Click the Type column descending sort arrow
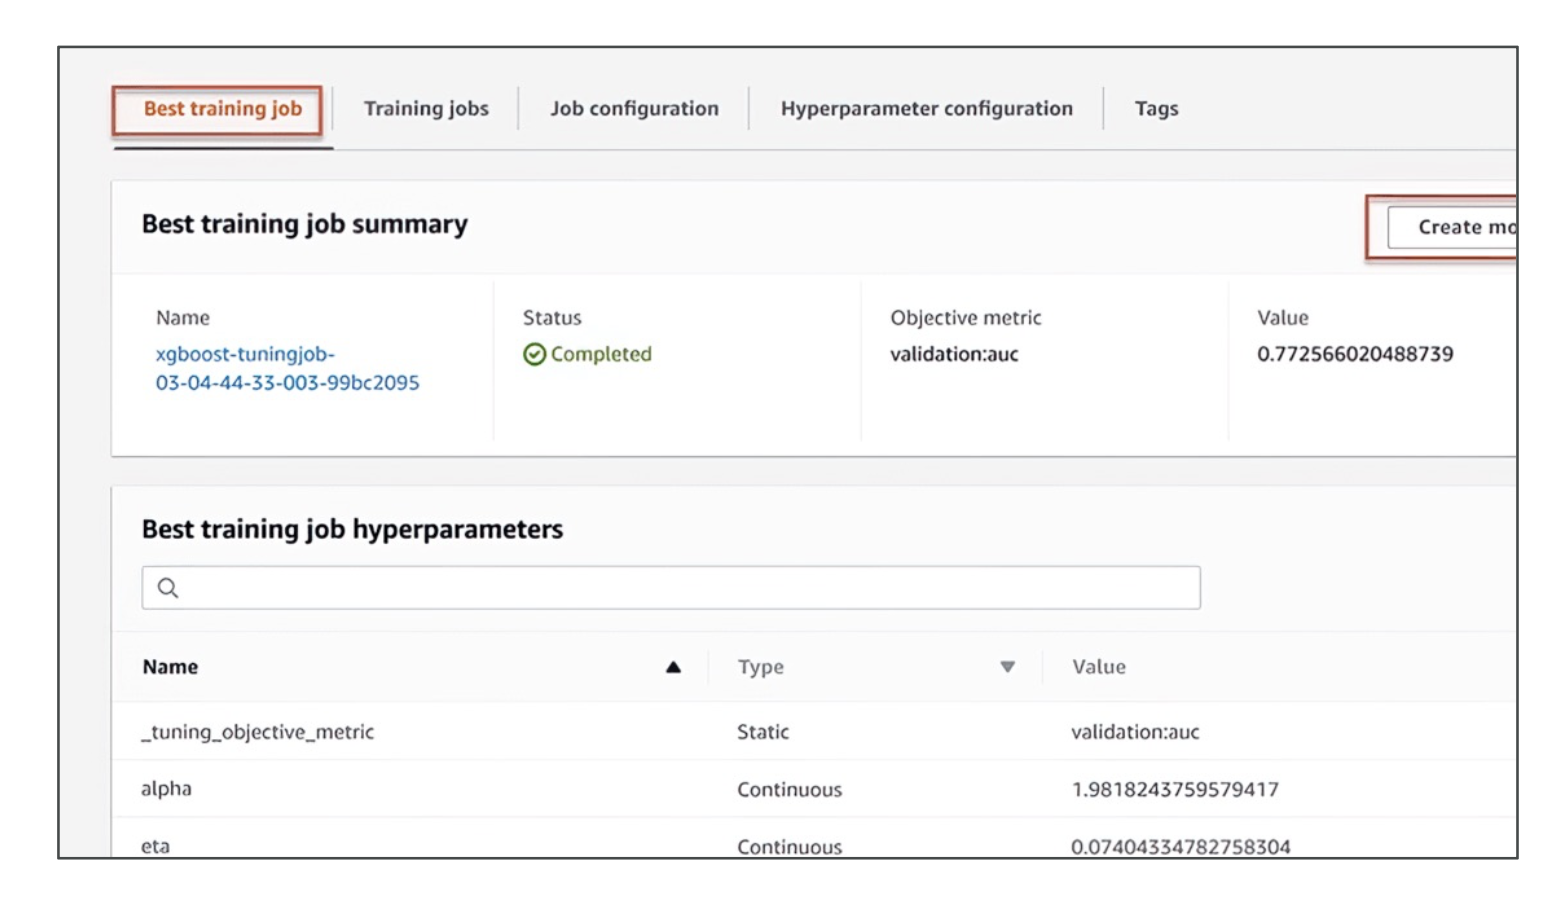 click(1007, 667)
